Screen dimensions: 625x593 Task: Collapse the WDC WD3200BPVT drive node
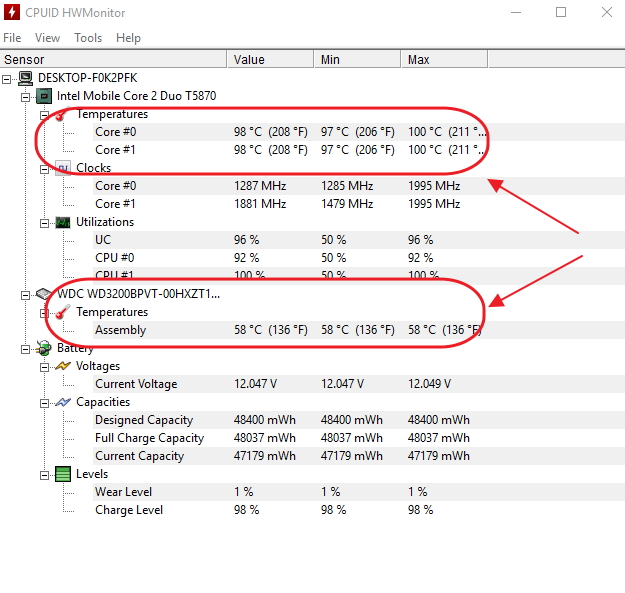click(26, 295)
